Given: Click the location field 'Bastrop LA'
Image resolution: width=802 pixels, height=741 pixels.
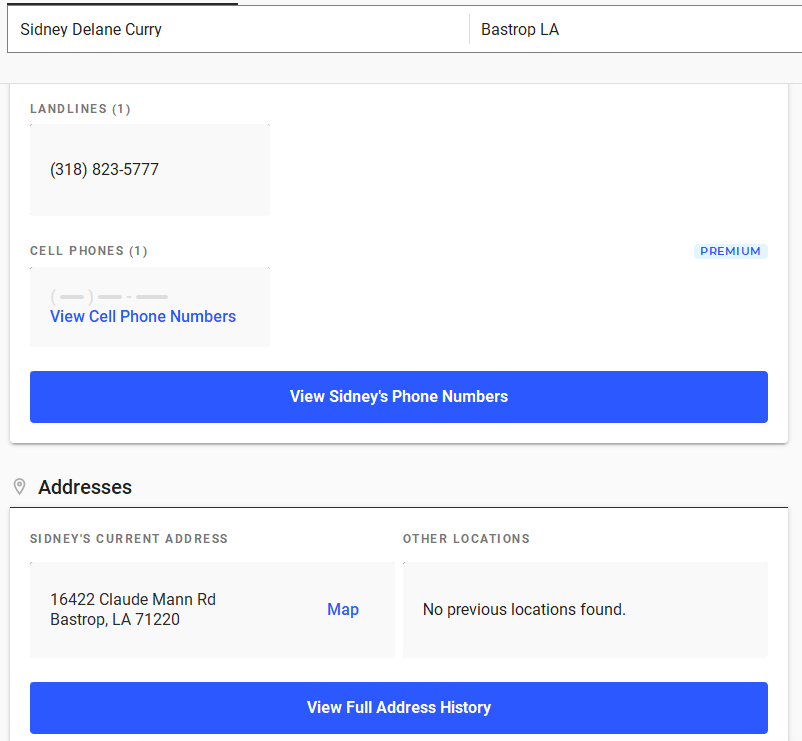Looking at the screenshot, I should point(636,29).
